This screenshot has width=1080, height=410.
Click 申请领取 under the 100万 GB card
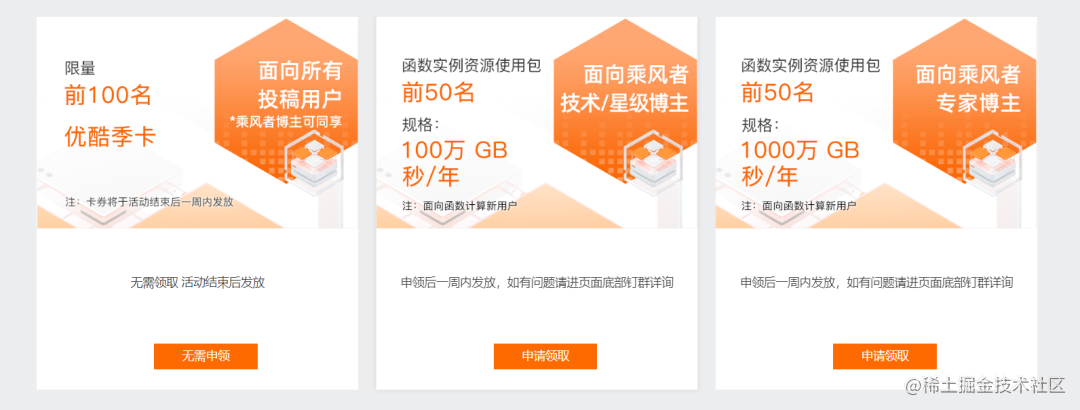pyautogui.click(x=545, y=356)
